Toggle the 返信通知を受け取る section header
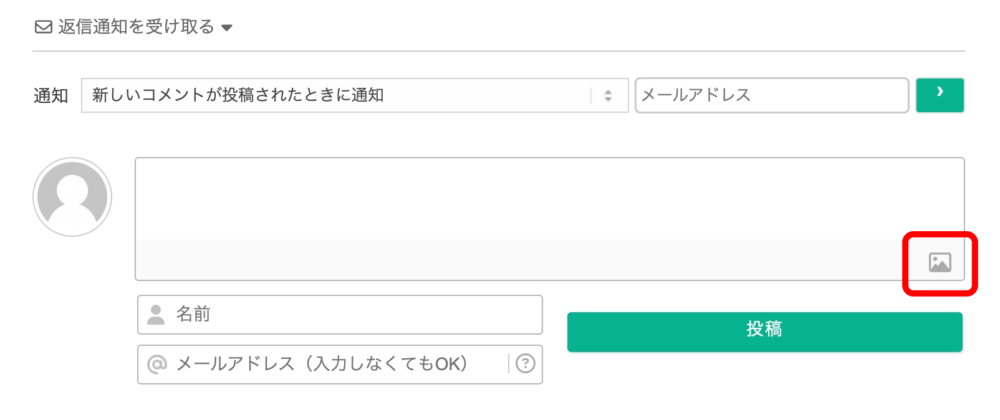Screen dimensions: 1000x420 coord(133,28)
